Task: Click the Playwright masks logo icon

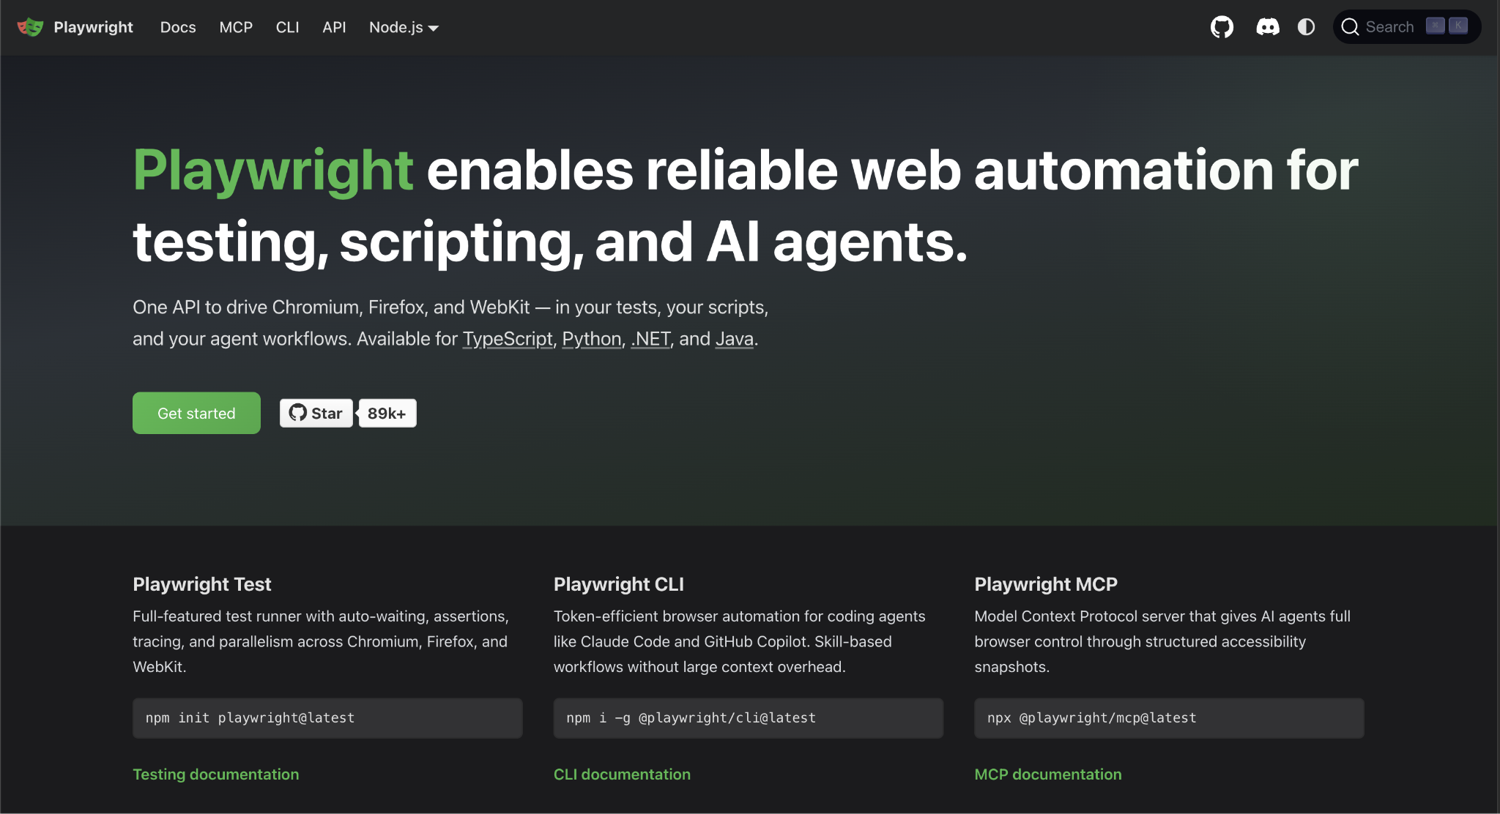Action: [x=30, y=27]
